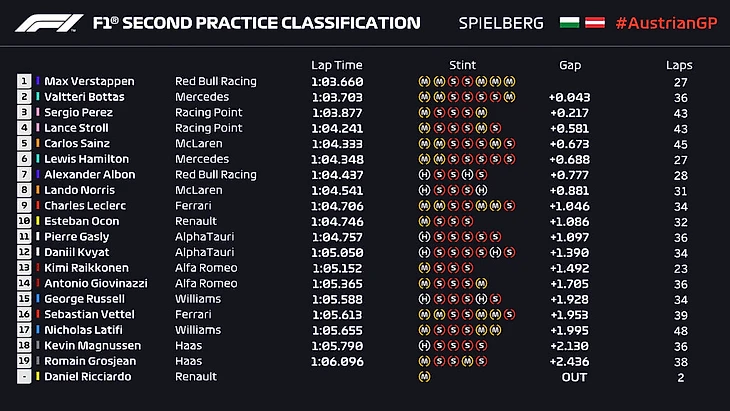
Task: Click Daniel Ricciardo's OUT gap status
Action: [573, 376]
